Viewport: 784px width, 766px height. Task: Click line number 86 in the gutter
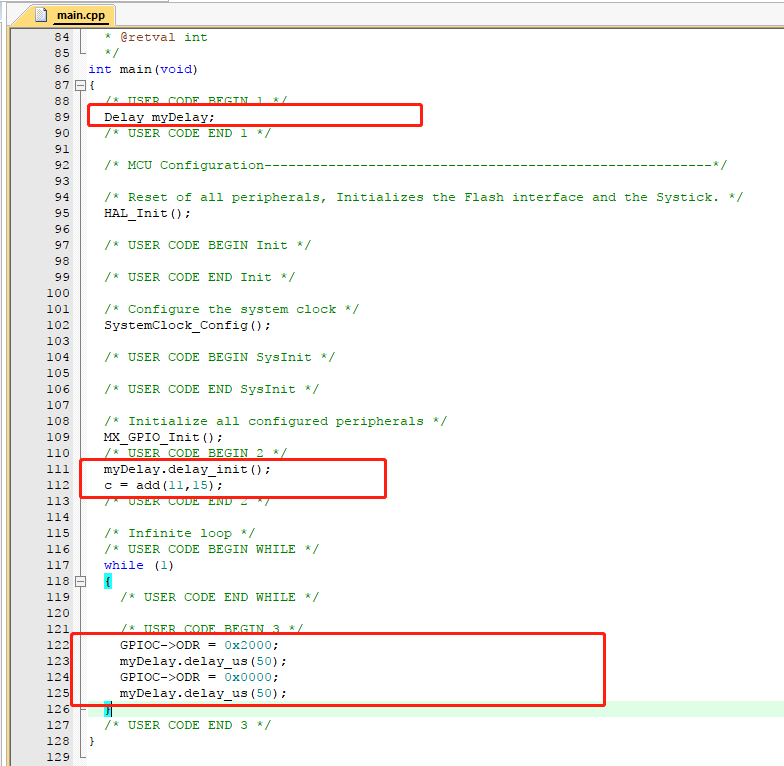[62, 69]
